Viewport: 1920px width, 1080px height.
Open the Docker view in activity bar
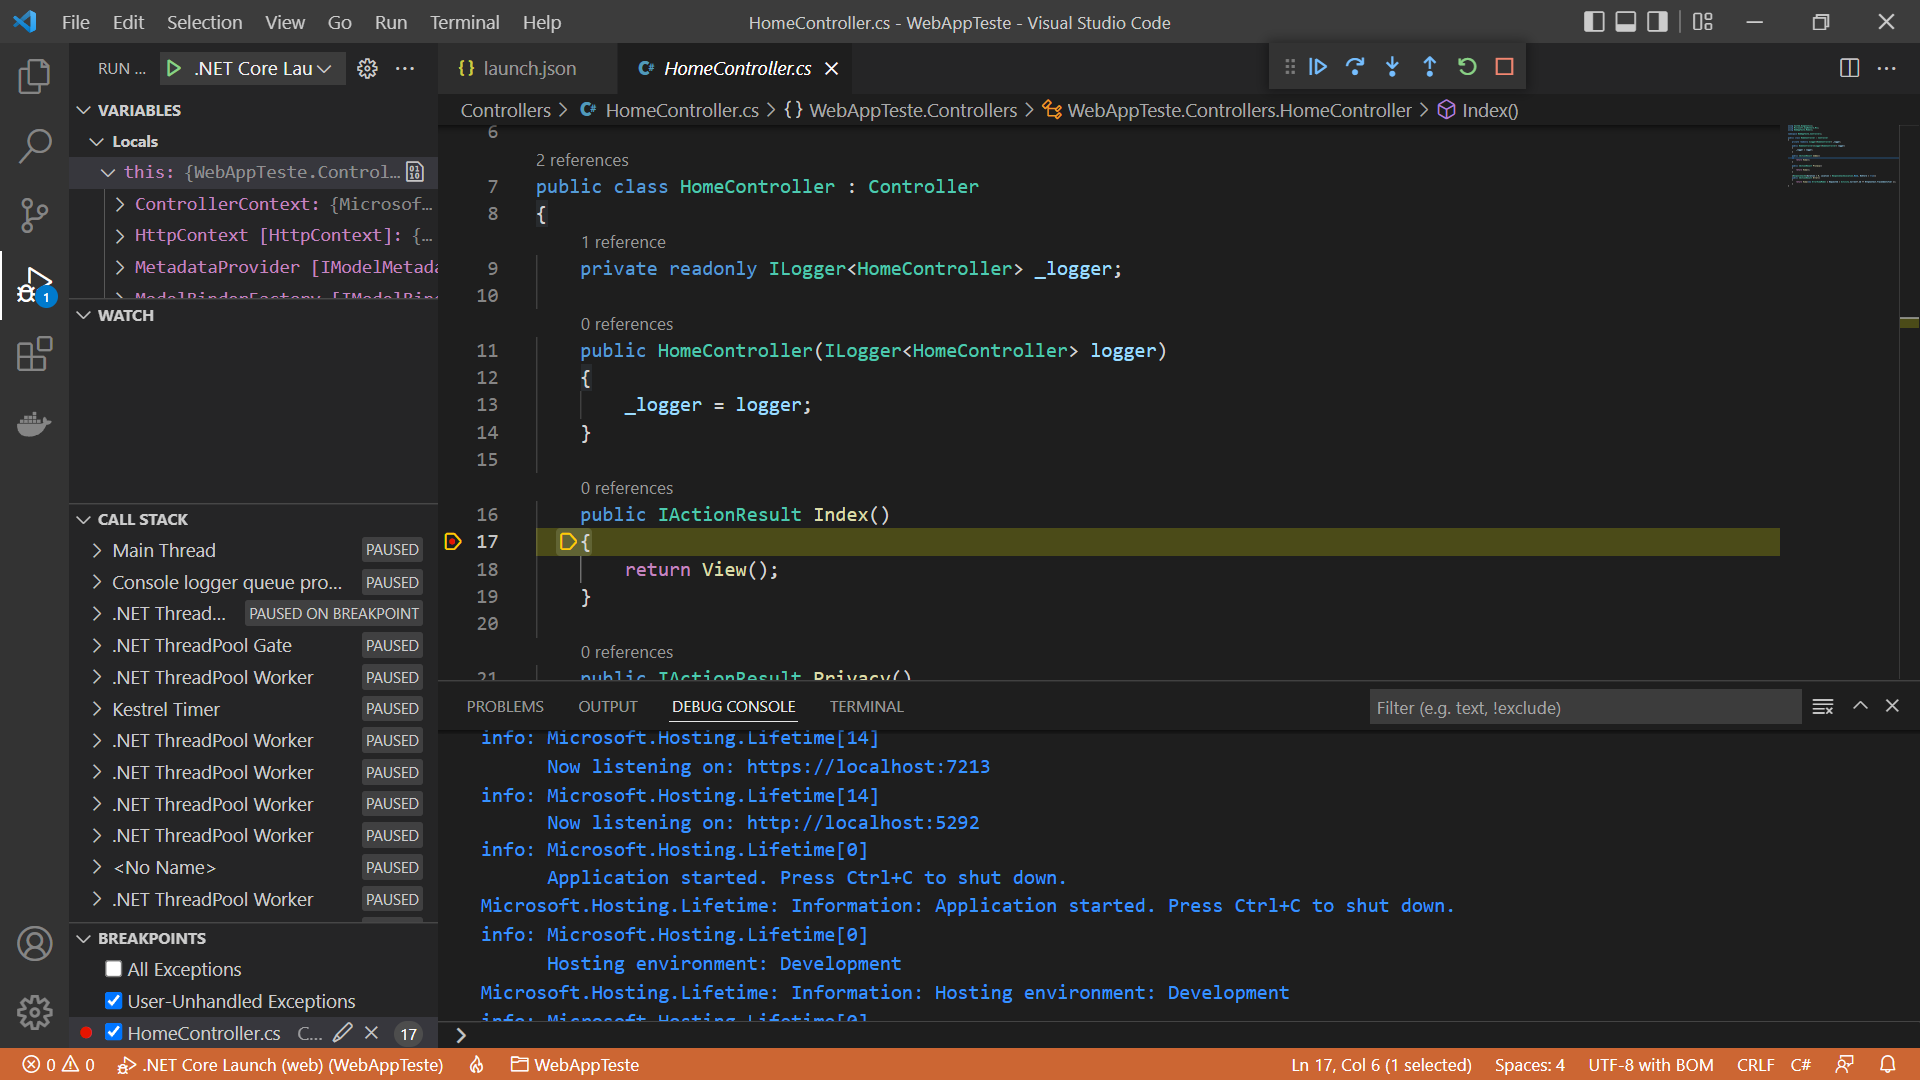(x=34, y=424)
